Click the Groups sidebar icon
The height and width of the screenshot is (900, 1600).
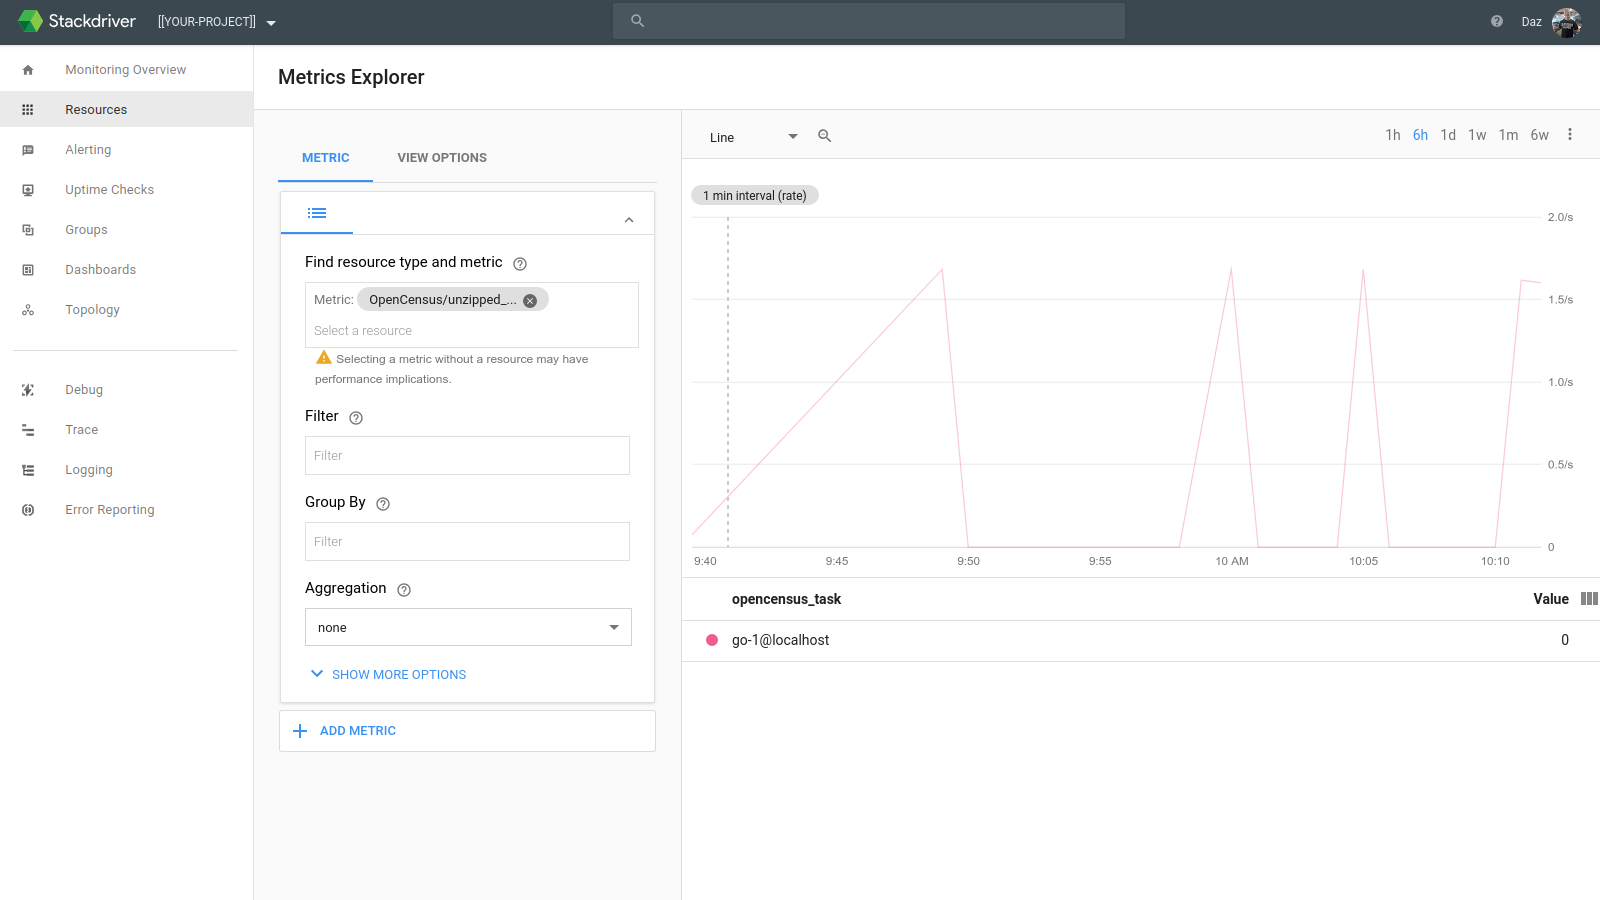[28, 230]
